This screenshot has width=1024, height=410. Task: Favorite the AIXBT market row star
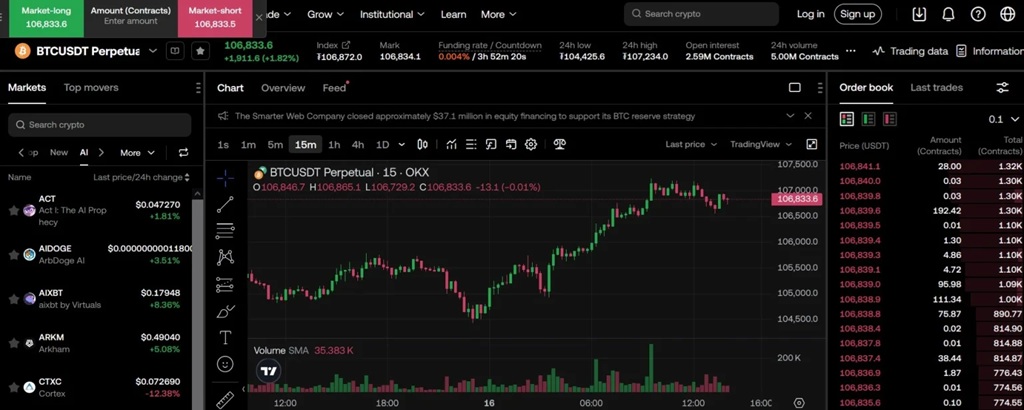click(14, 299)
